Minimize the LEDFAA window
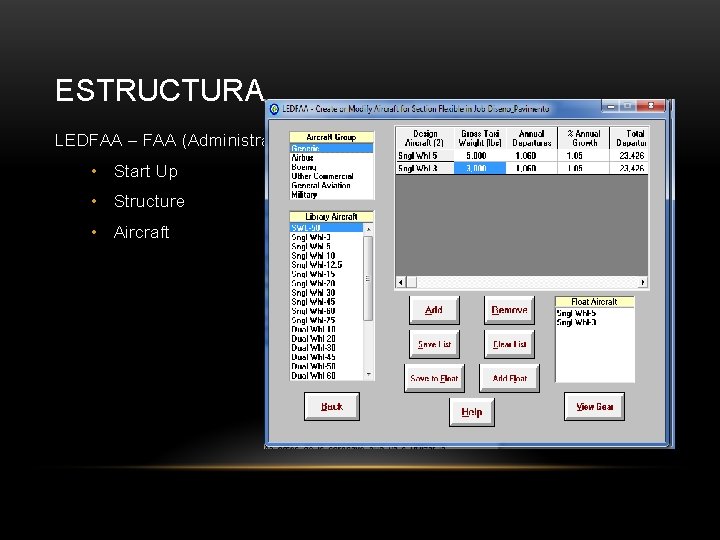 [x=611, y=107]
